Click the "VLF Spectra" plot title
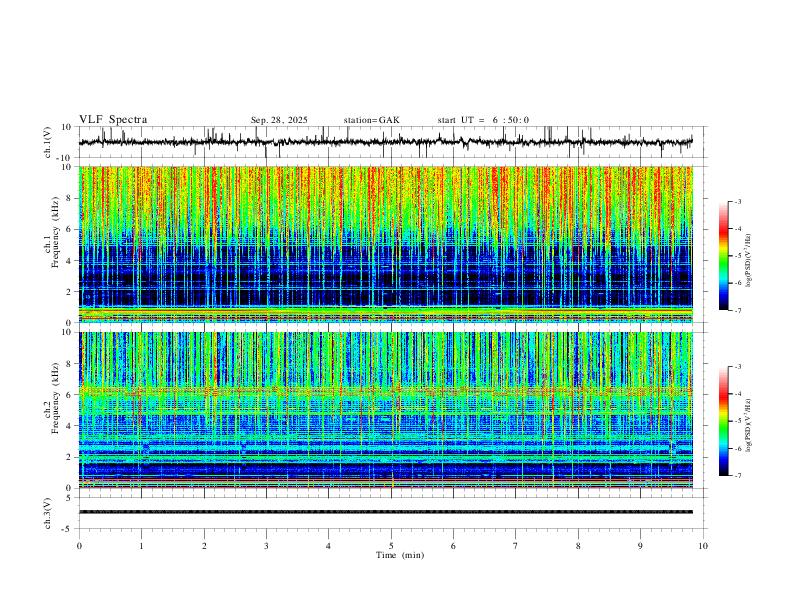Image resolution: width=792 pixels, height=612 pixels. (113, 120)
